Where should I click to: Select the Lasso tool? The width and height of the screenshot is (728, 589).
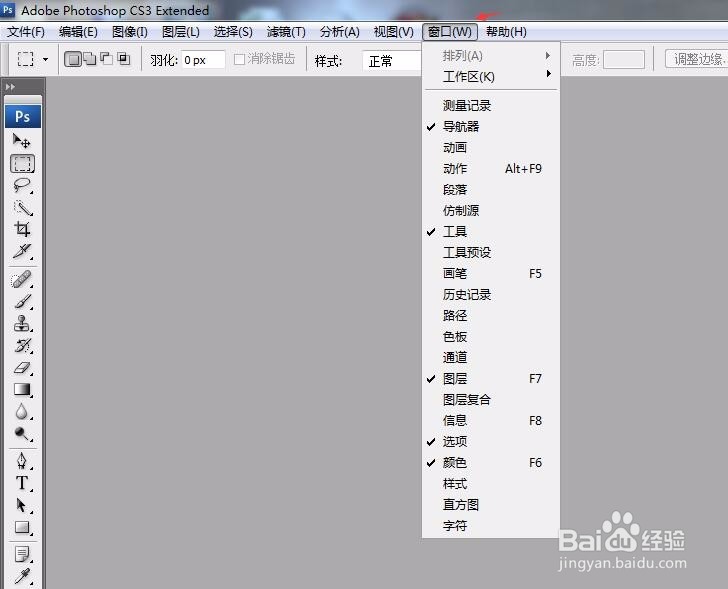point(22,185)
